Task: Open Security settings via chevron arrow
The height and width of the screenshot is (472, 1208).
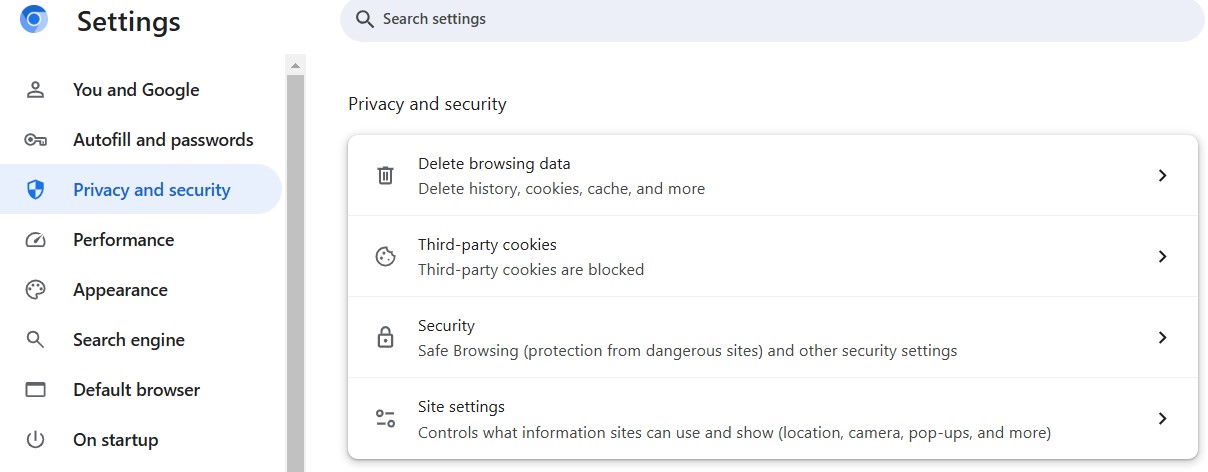Action: click(x=1162, y=338)
